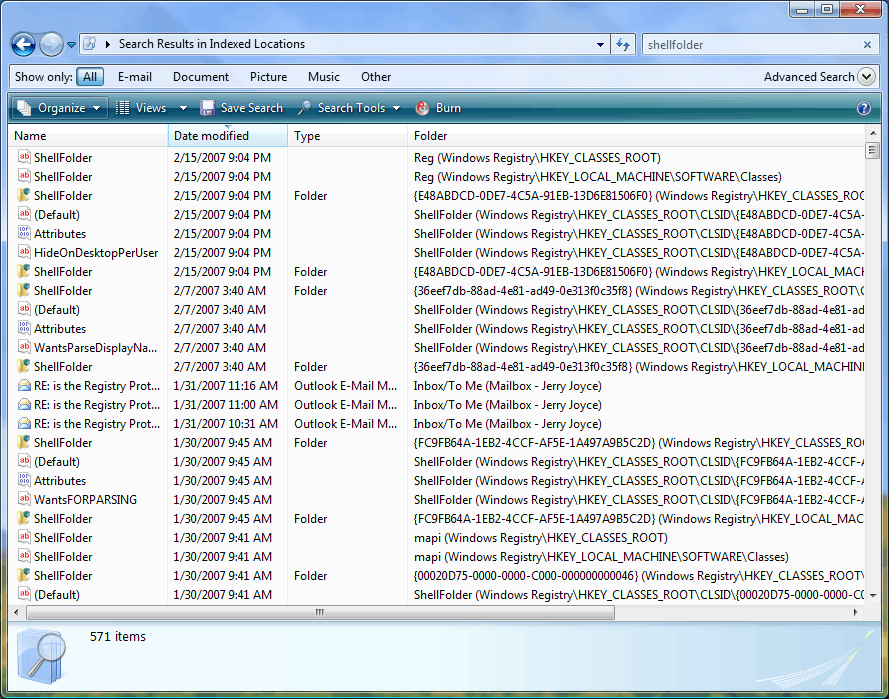Click Search Results in Indexed Locations text
889x699 pixels.
pos(211,44)
